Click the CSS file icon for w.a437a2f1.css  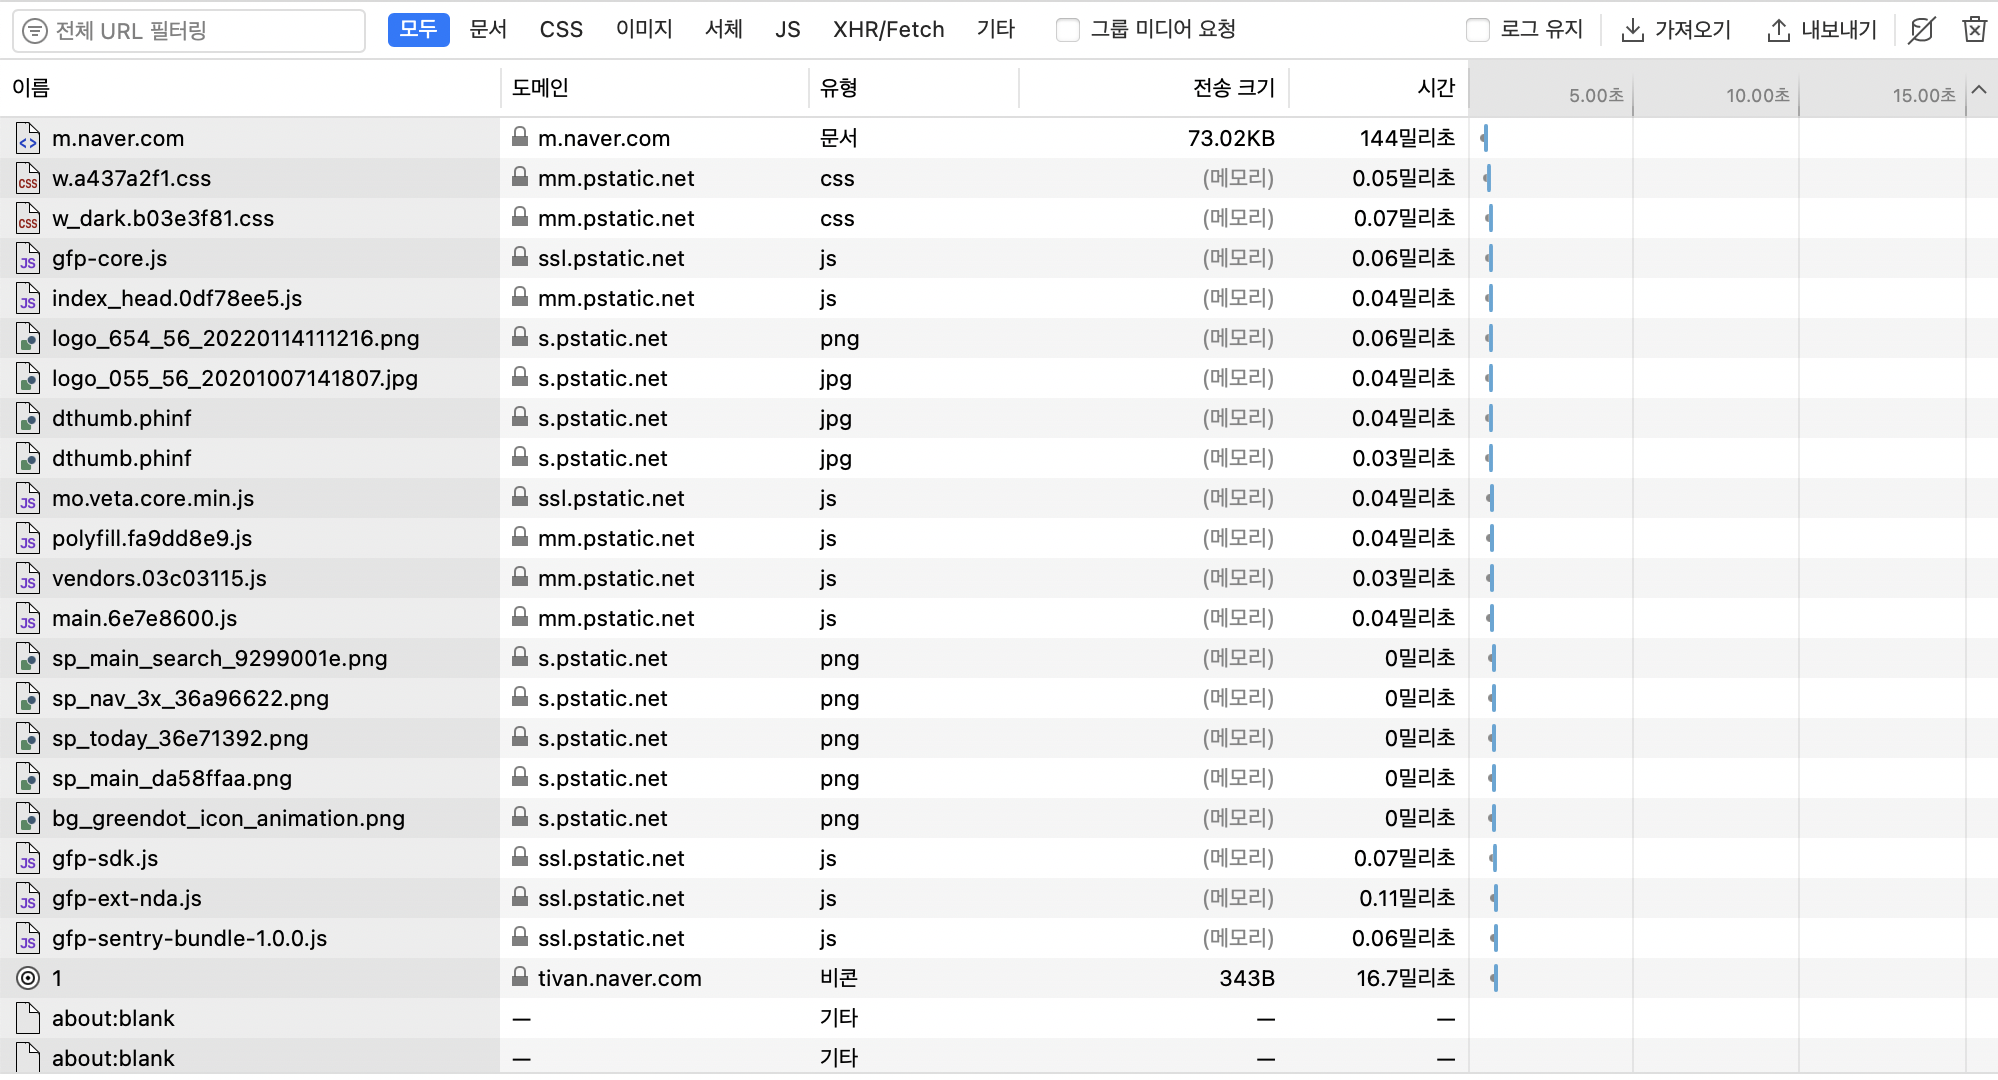(x=28, y=179)
